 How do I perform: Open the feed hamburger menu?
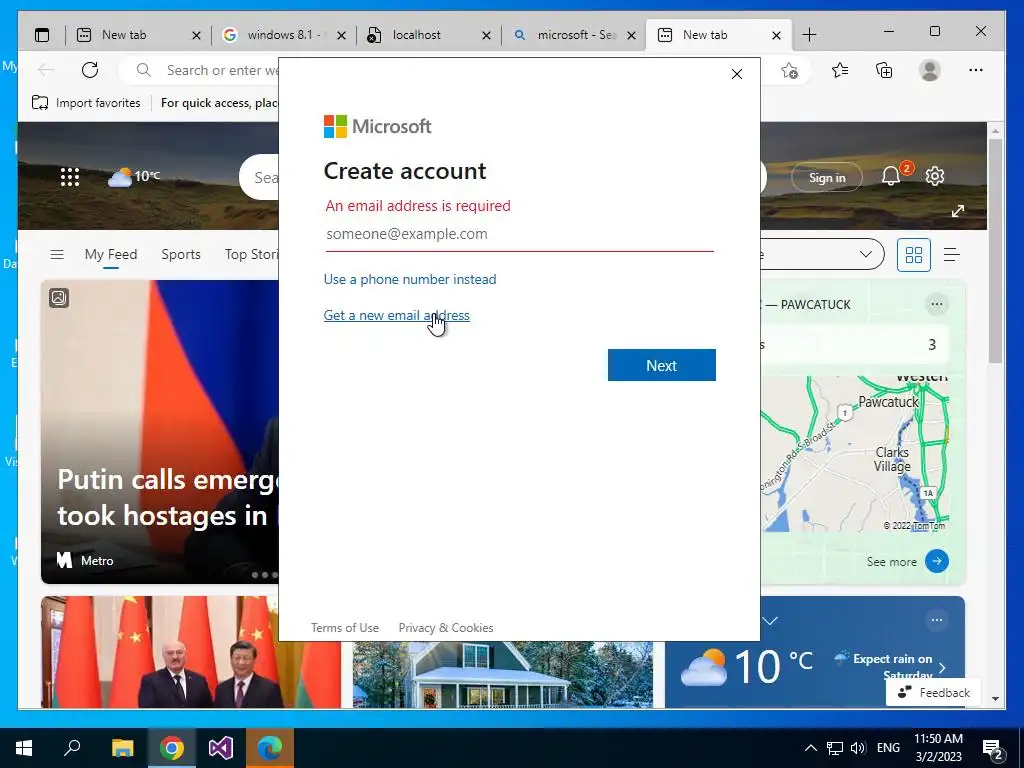coord(57,254)
